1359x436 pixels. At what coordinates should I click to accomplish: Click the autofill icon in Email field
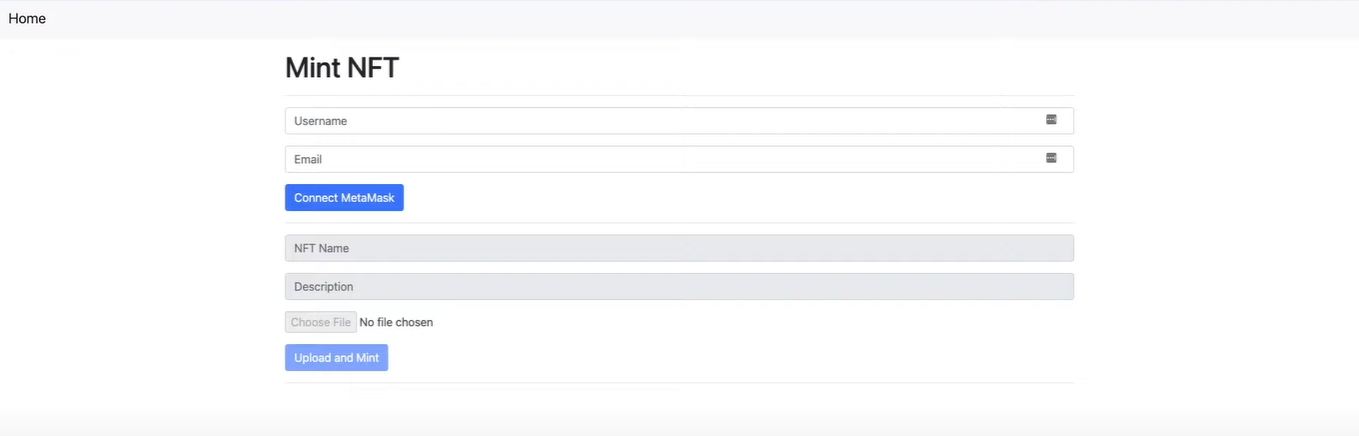pos(1051,158)
